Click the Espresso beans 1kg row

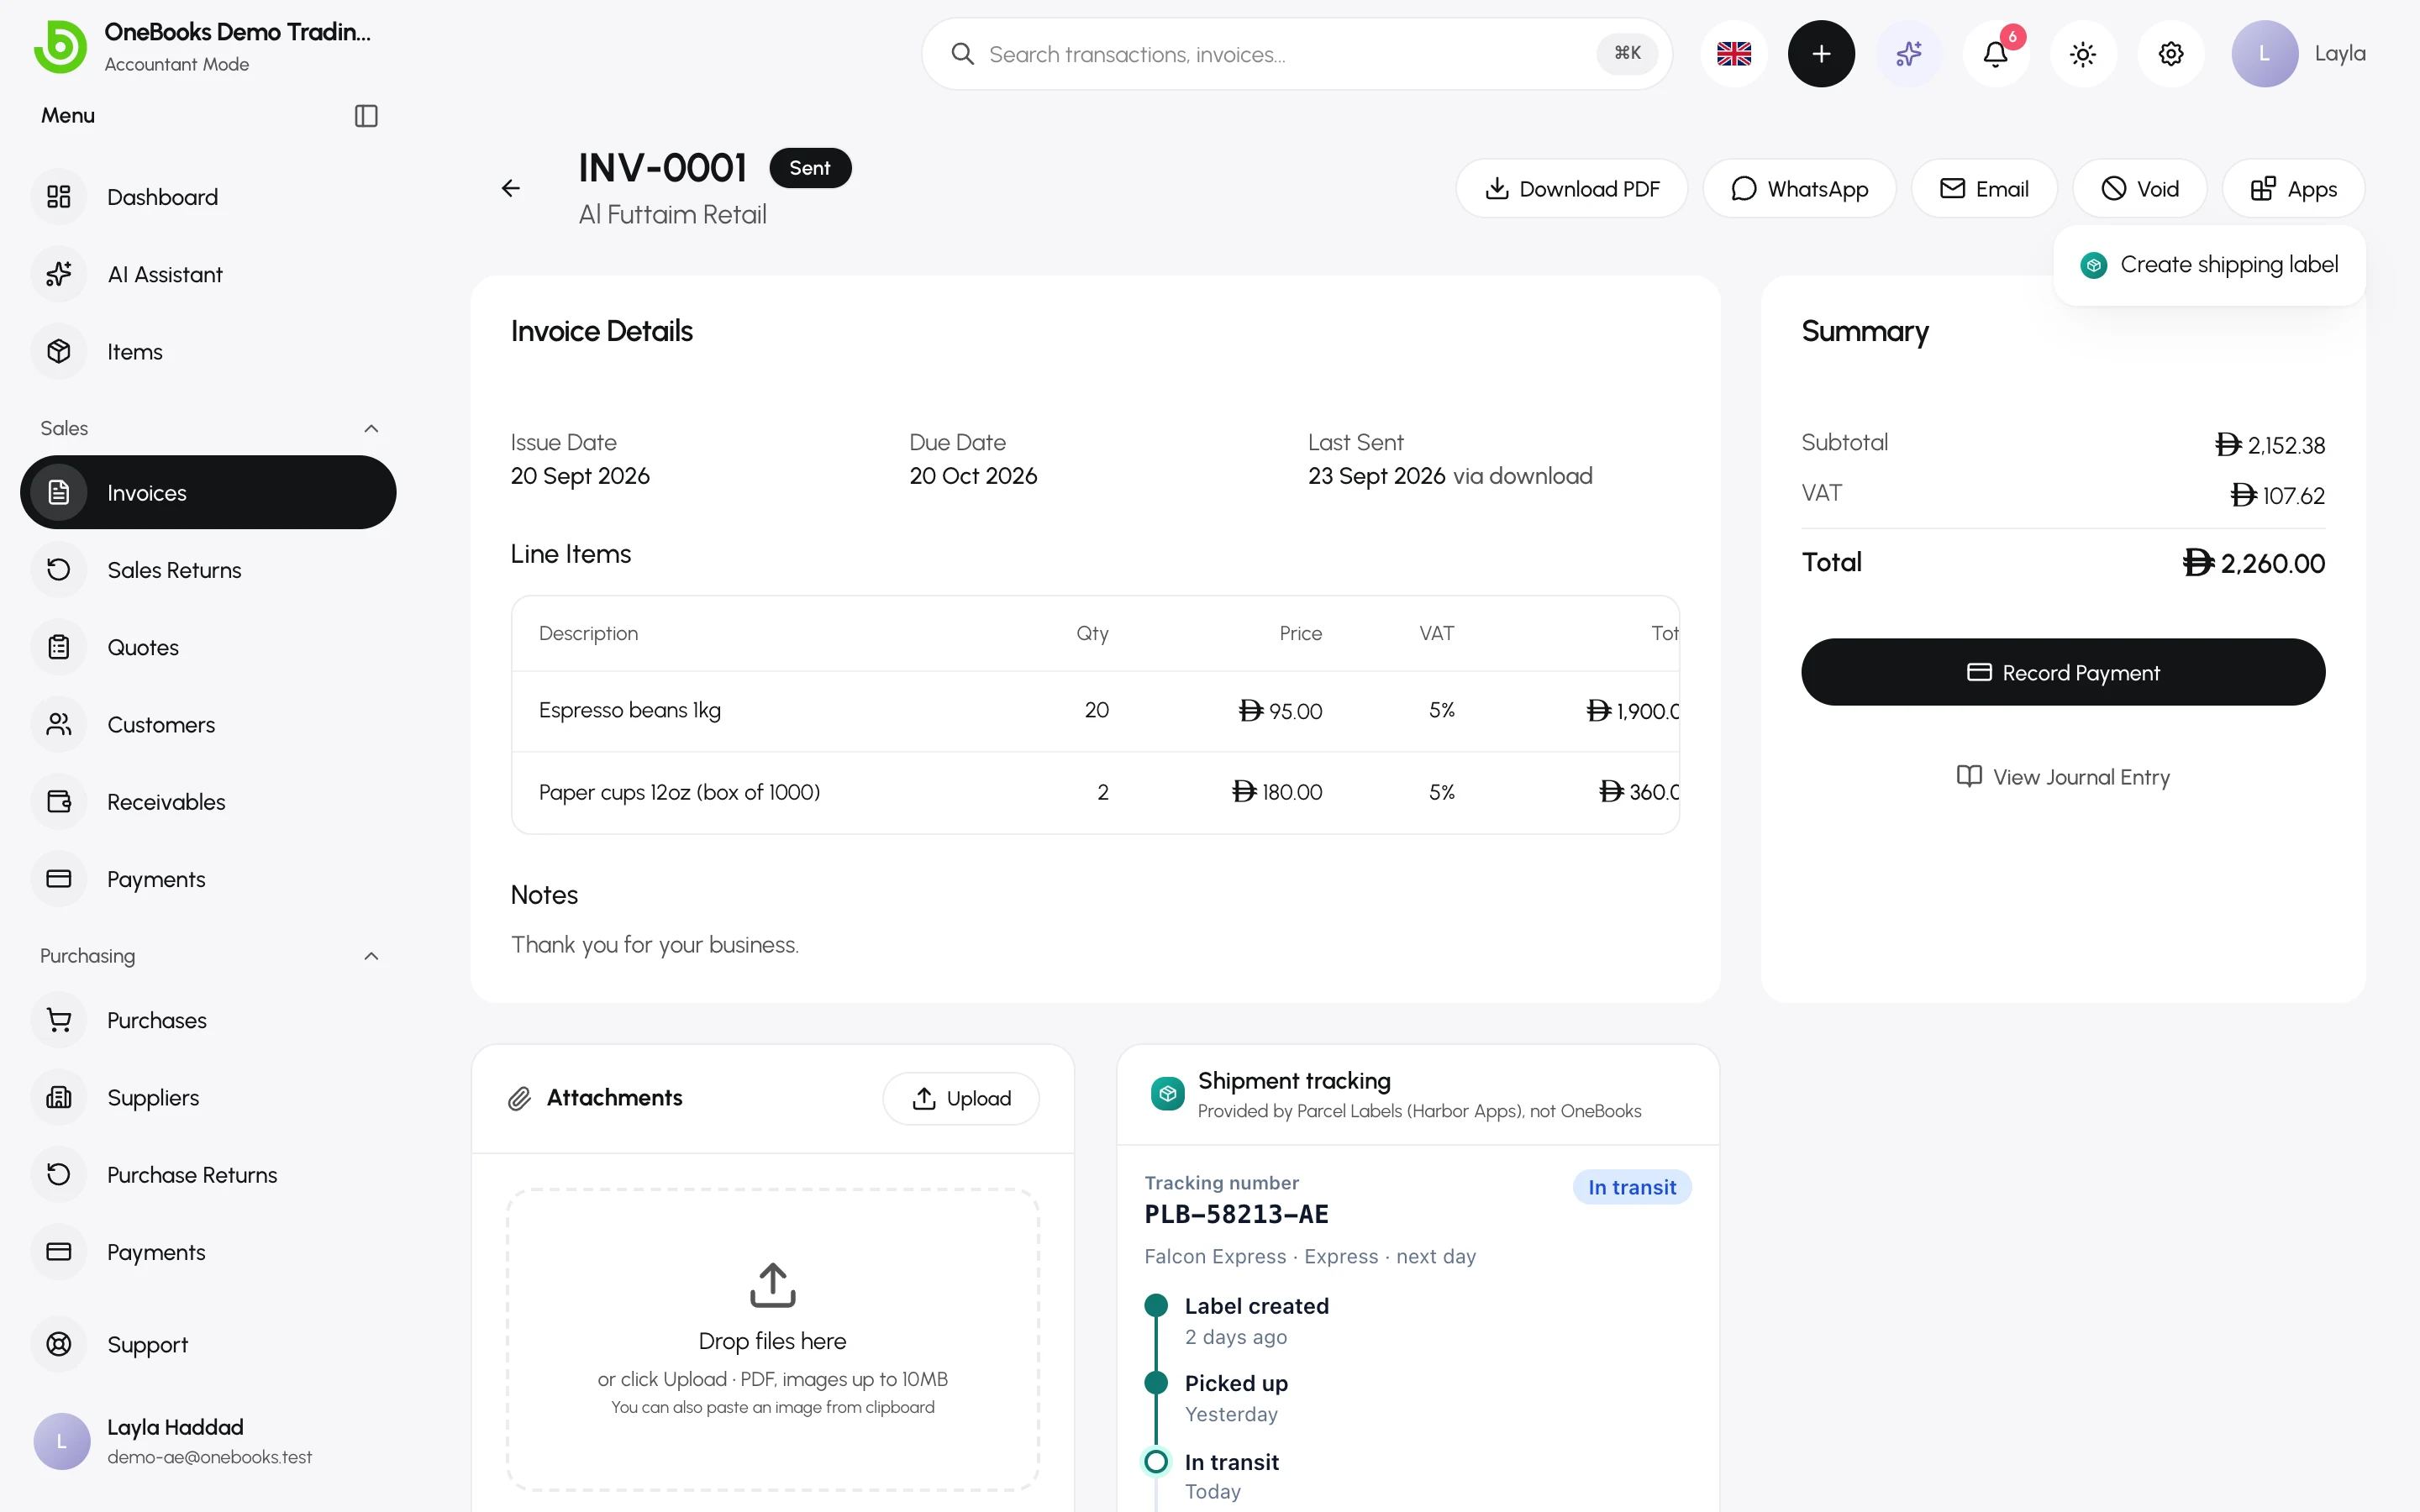1095,710
